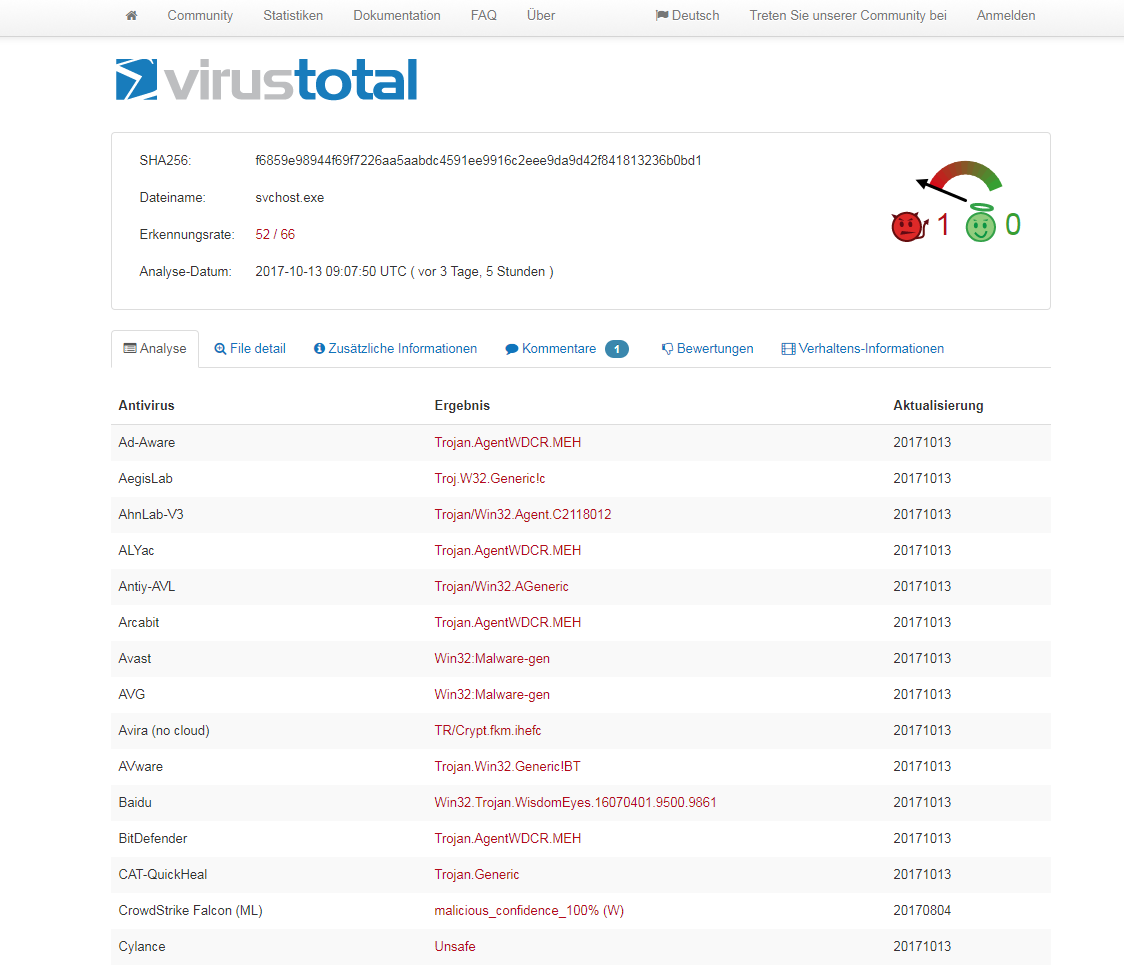The image size is (1124, 966).
Task: Click Baidu result Win32.Trojan.WisdomEyes
Action: point(576,803)
